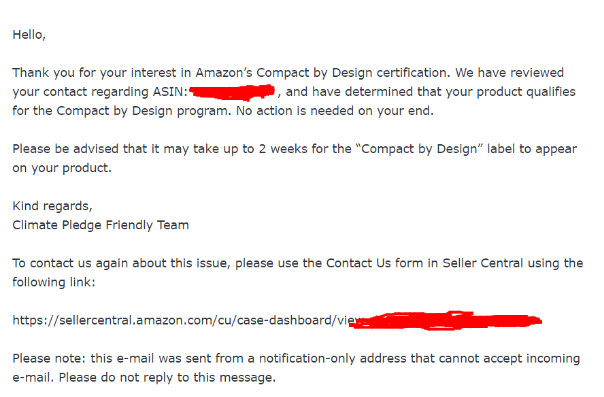The width and height of the screenshot is (604, 397).
Task: Click the words "2 weeks" in the second paragraph
Action: 282,149
